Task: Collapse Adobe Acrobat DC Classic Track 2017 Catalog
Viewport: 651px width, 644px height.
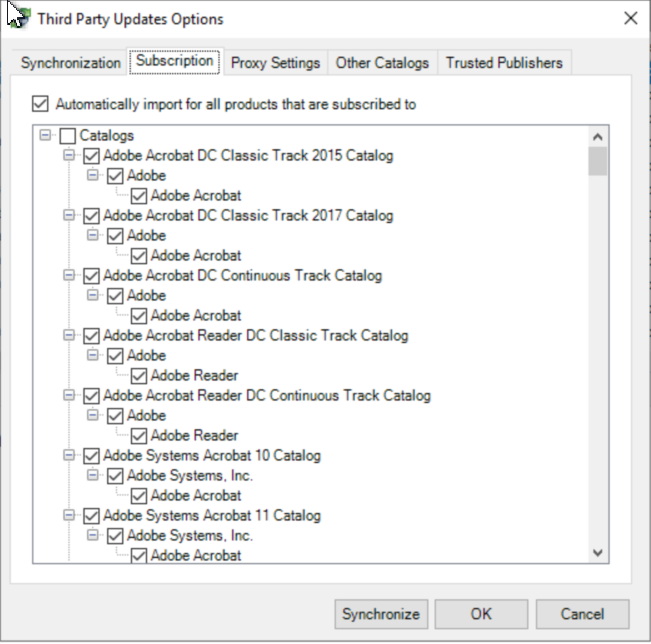Action: [69, 215]
